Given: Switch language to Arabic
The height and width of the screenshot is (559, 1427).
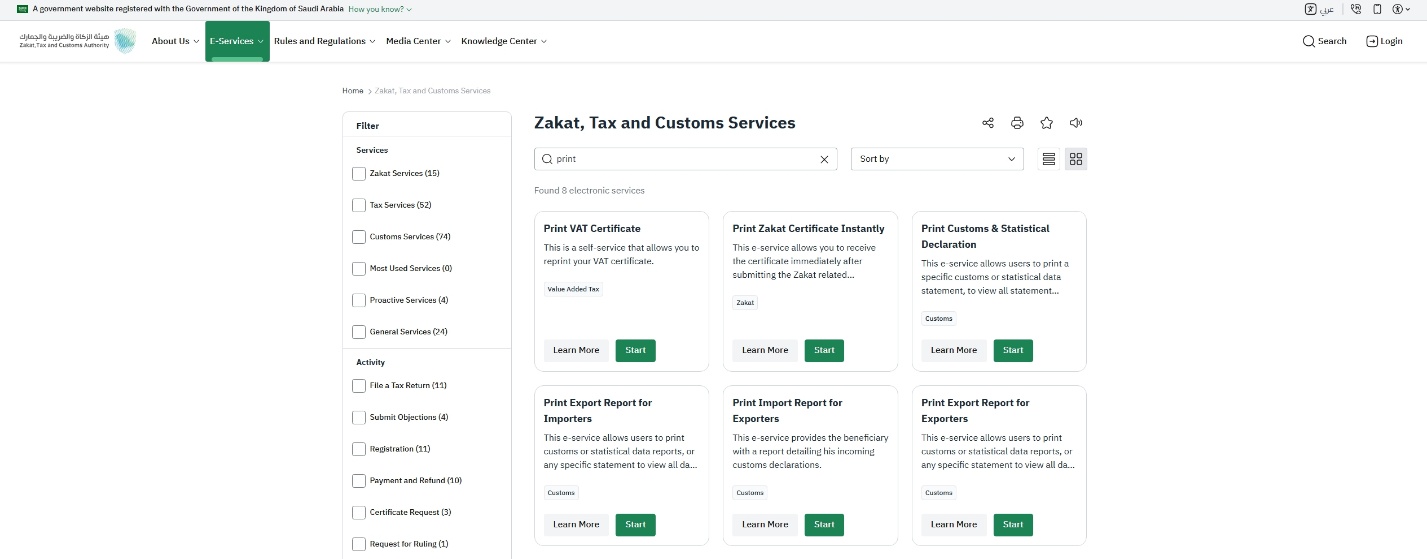Looking at the screenshot, I should [1327, 9].
